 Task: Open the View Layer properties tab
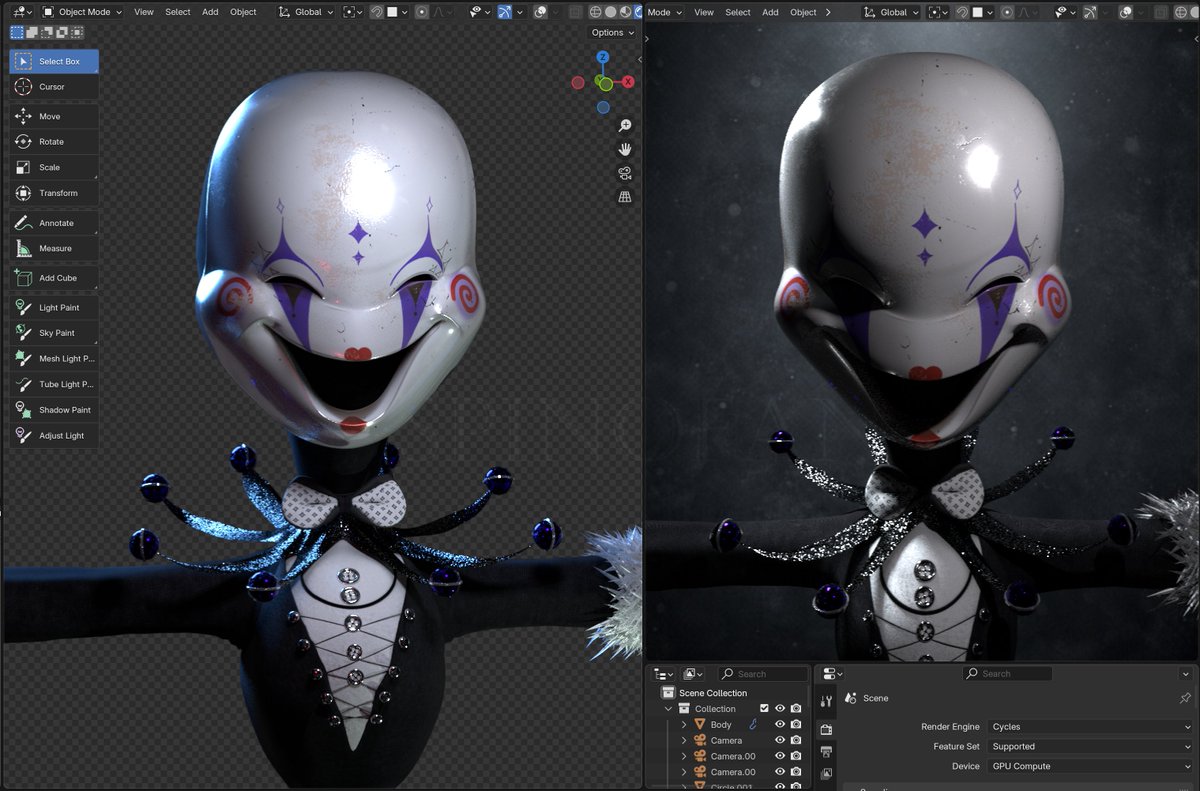click(826, 774)
